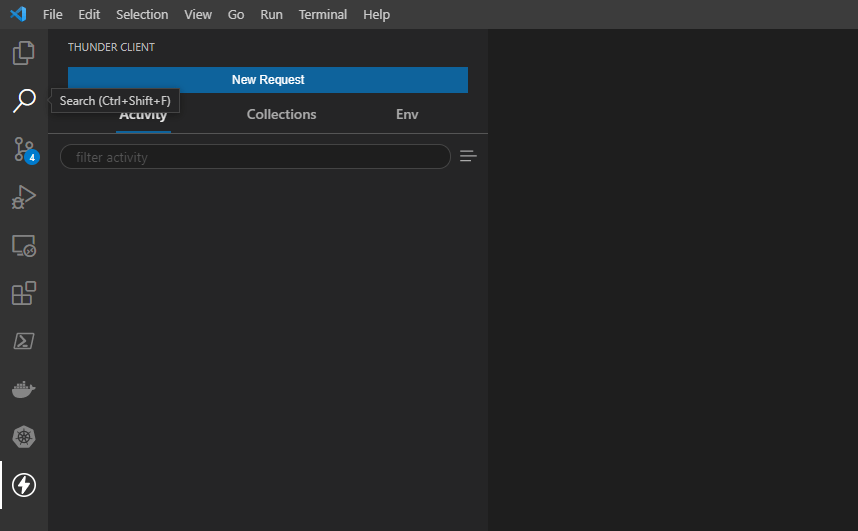Screen dimensions: 858x531
Task: Open the Run and Debug view
Action: tap(24, 197)
